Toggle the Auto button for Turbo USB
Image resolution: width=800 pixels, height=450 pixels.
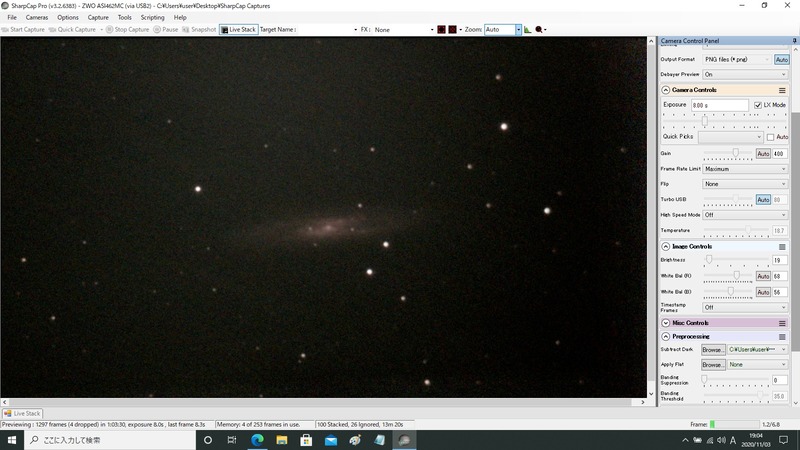tap(763, 199)
